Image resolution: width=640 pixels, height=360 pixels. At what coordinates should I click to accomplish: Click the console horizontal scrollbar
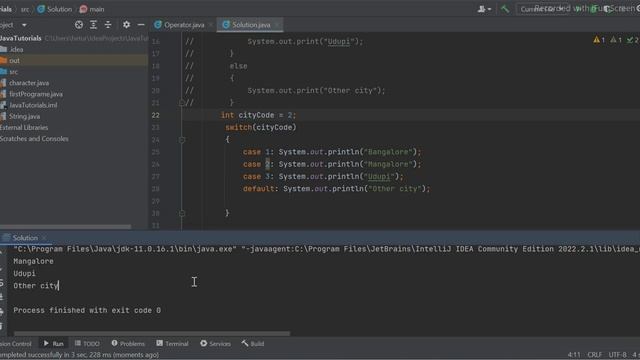pos(152,333)
